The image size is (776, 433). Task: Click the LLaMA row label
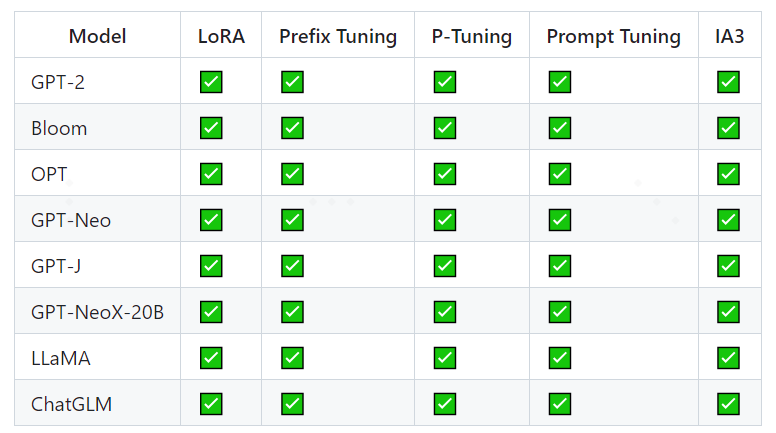coord(61,358)
